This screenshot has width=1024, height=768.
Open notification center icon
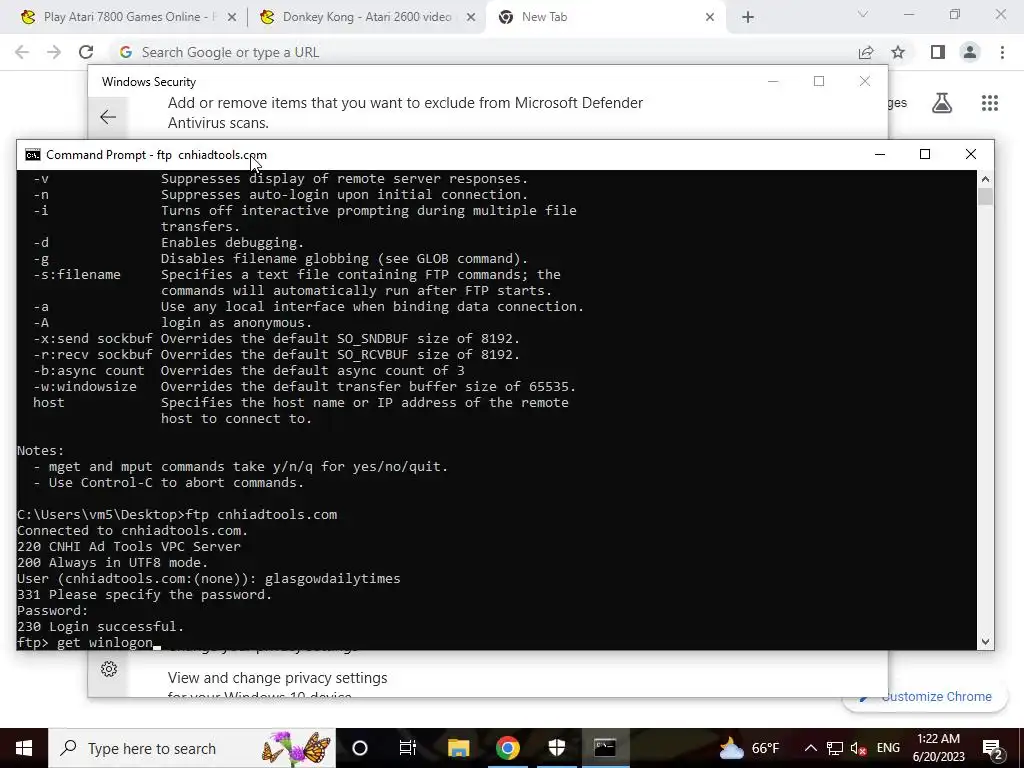tap(993, 748)
